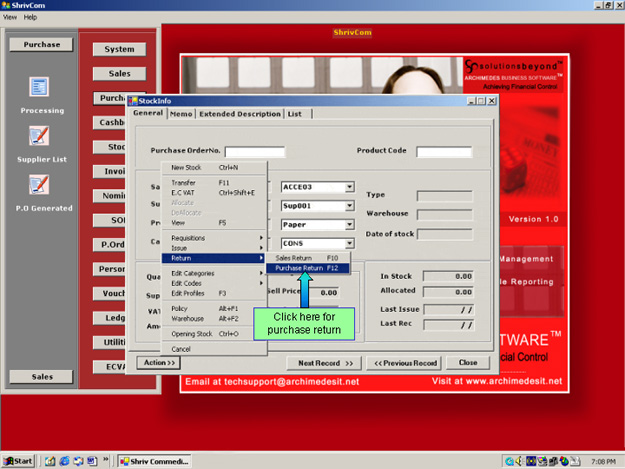
Task: Click the StockInfo window title icon
Action: coord(132,101)
